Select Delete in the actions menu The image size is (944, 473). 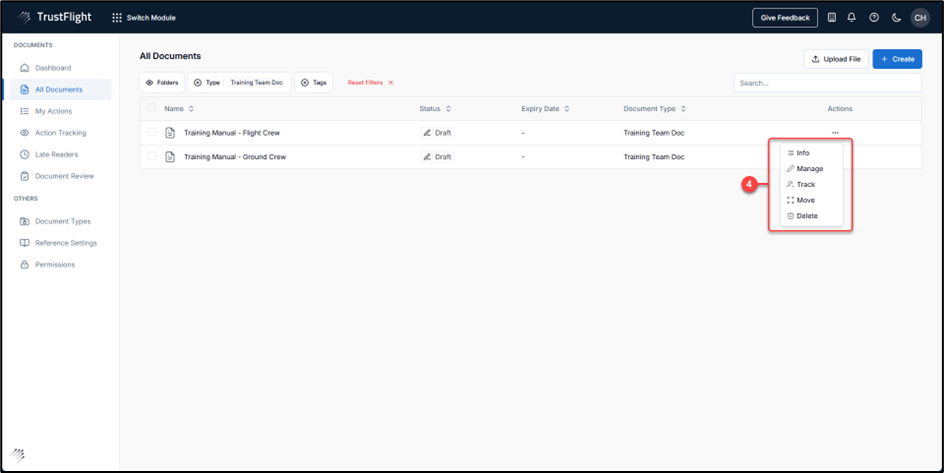pyautogui.click(x=806, y=216)
